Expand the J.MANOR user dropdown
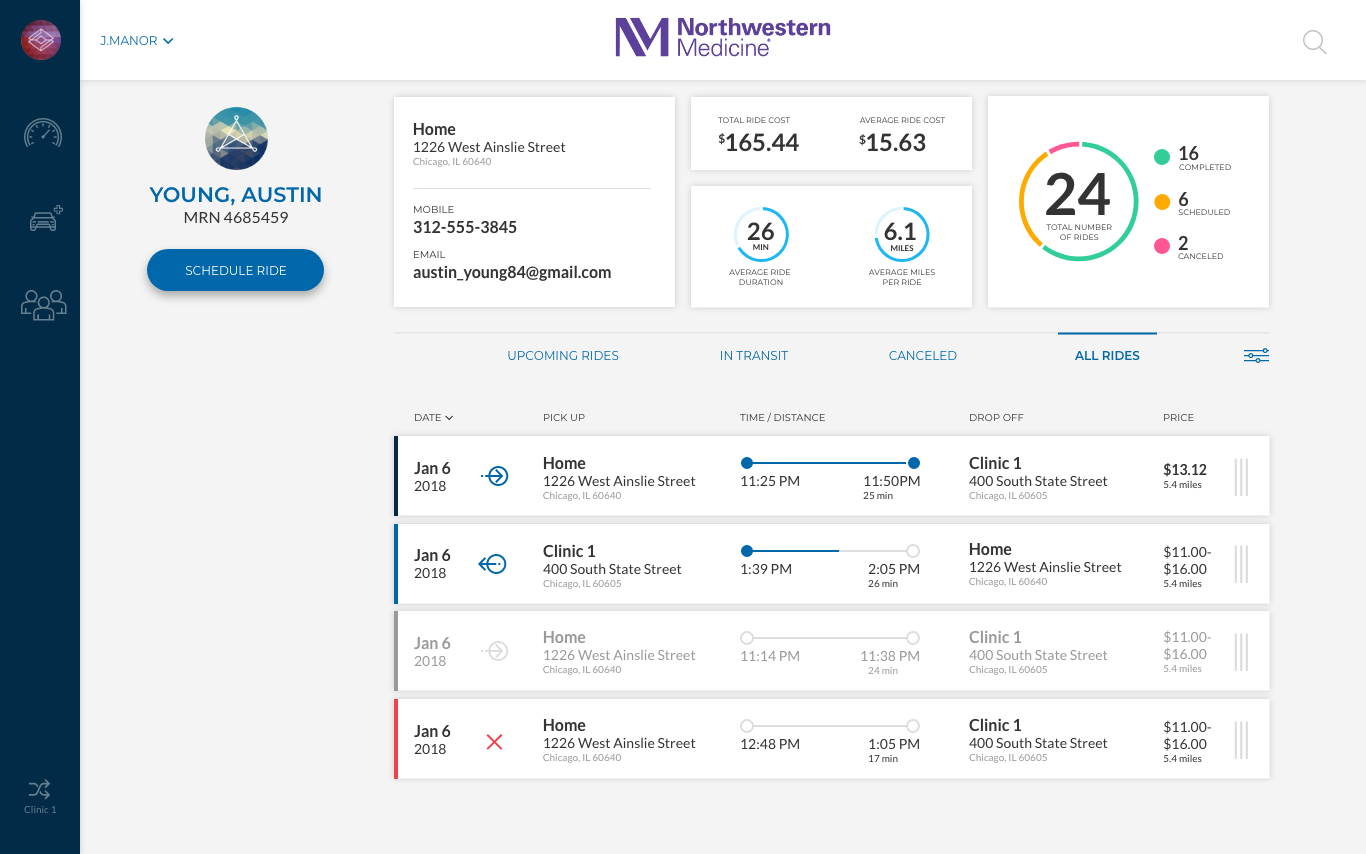Image resolution: width=1366 pixels, height=854 pixels. pos(137,41)
